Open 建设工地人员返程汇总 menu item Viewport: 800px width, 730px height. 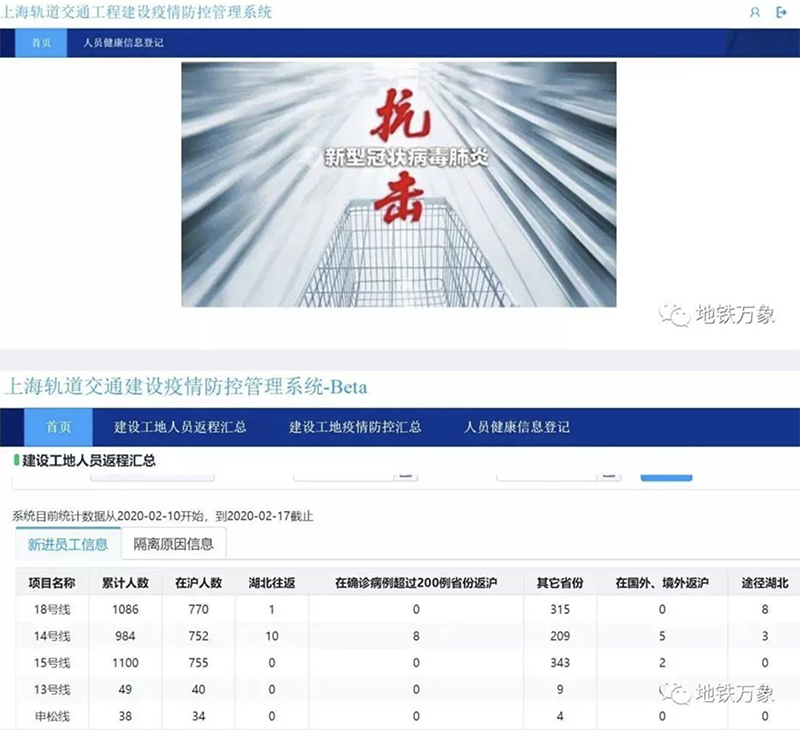point(180,427)
